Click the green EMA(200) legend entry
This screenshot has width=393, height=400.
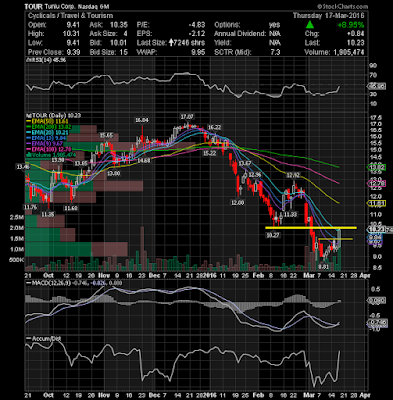tap(49, 127)
